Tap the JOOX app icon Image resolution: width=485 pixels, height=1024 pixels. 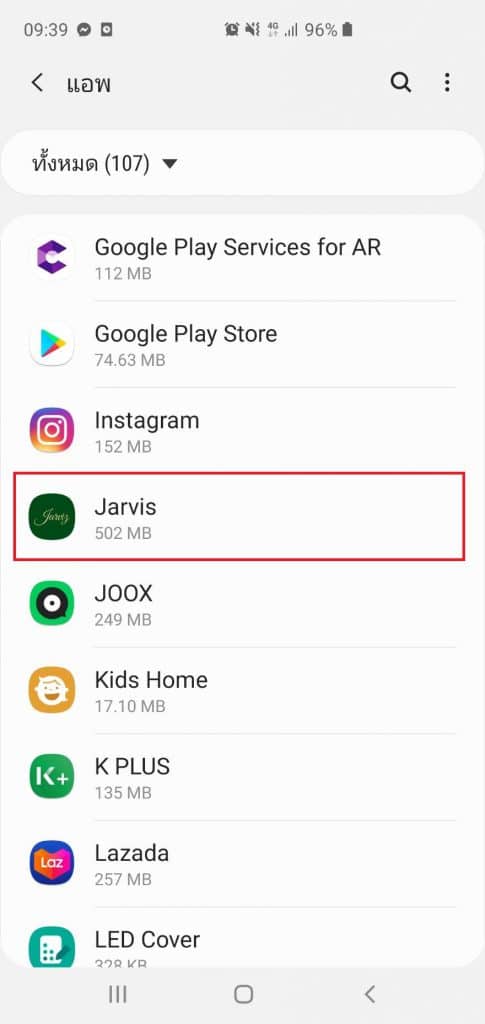[52, 603]
